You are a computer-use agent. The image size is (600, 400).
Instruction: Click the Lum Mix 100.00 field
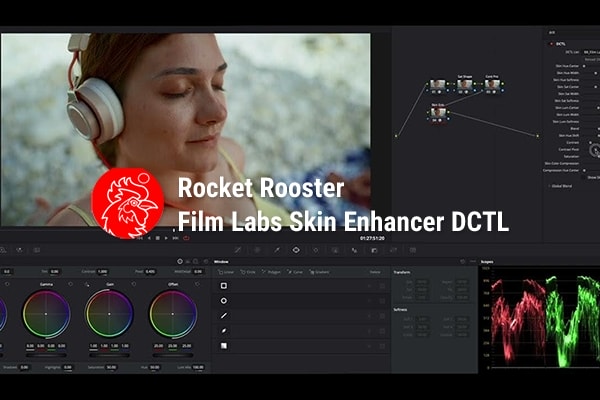click(x=198, y=367)
